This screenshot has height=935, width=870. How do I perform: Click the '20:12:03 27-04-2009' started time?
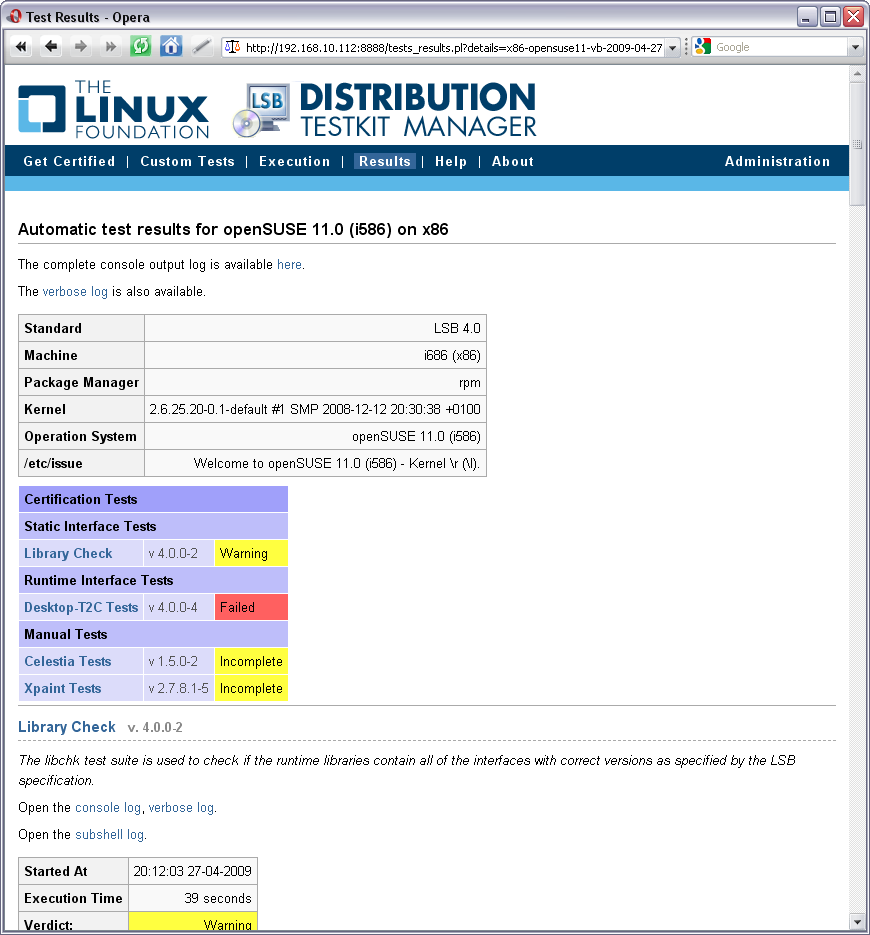coord(193,871)
